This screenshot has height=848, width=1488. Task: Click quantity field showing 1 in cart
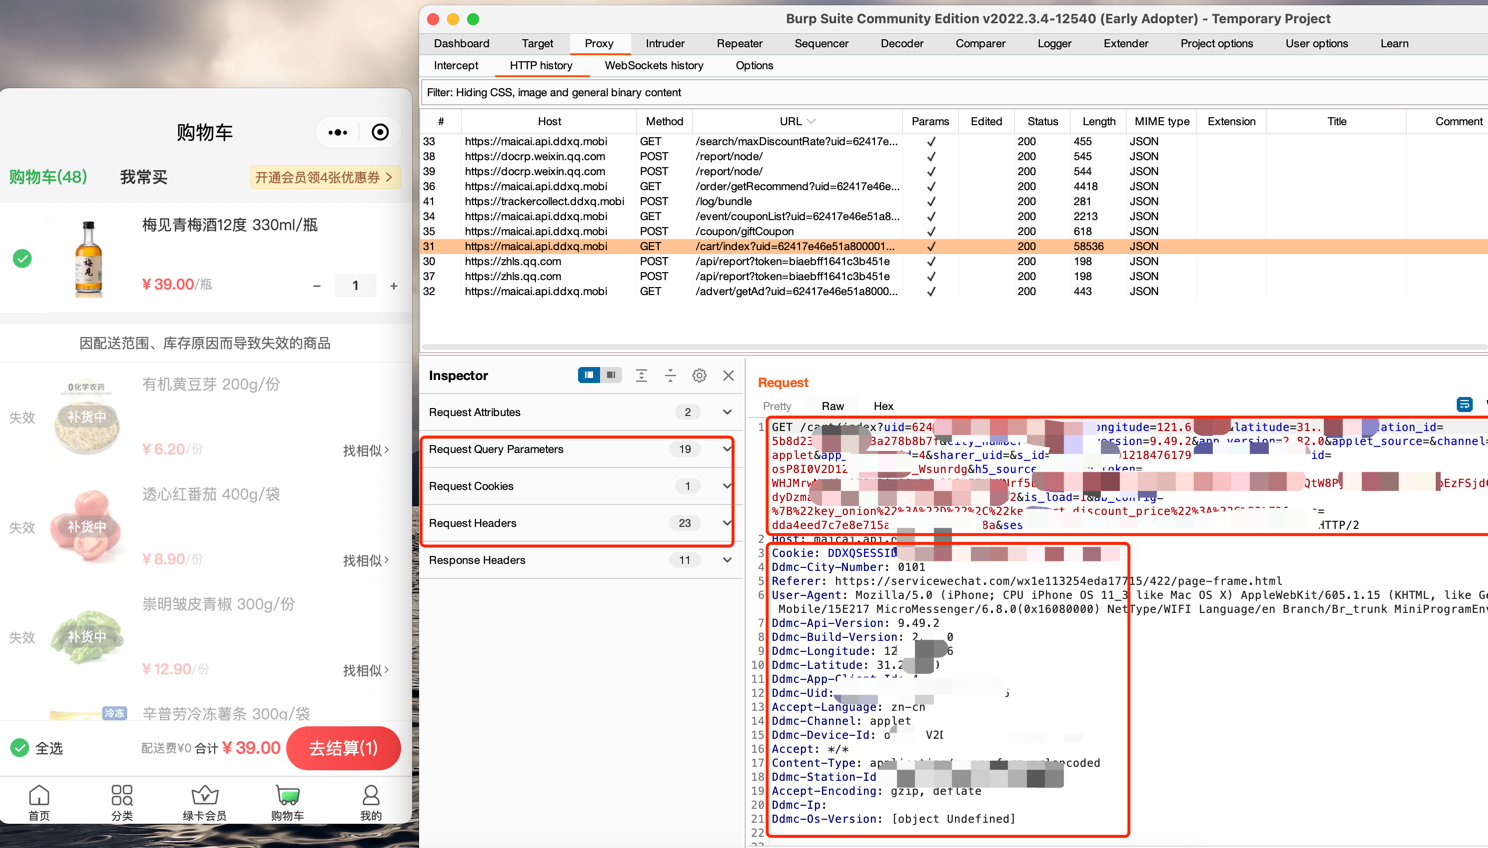tap(355, 286)
